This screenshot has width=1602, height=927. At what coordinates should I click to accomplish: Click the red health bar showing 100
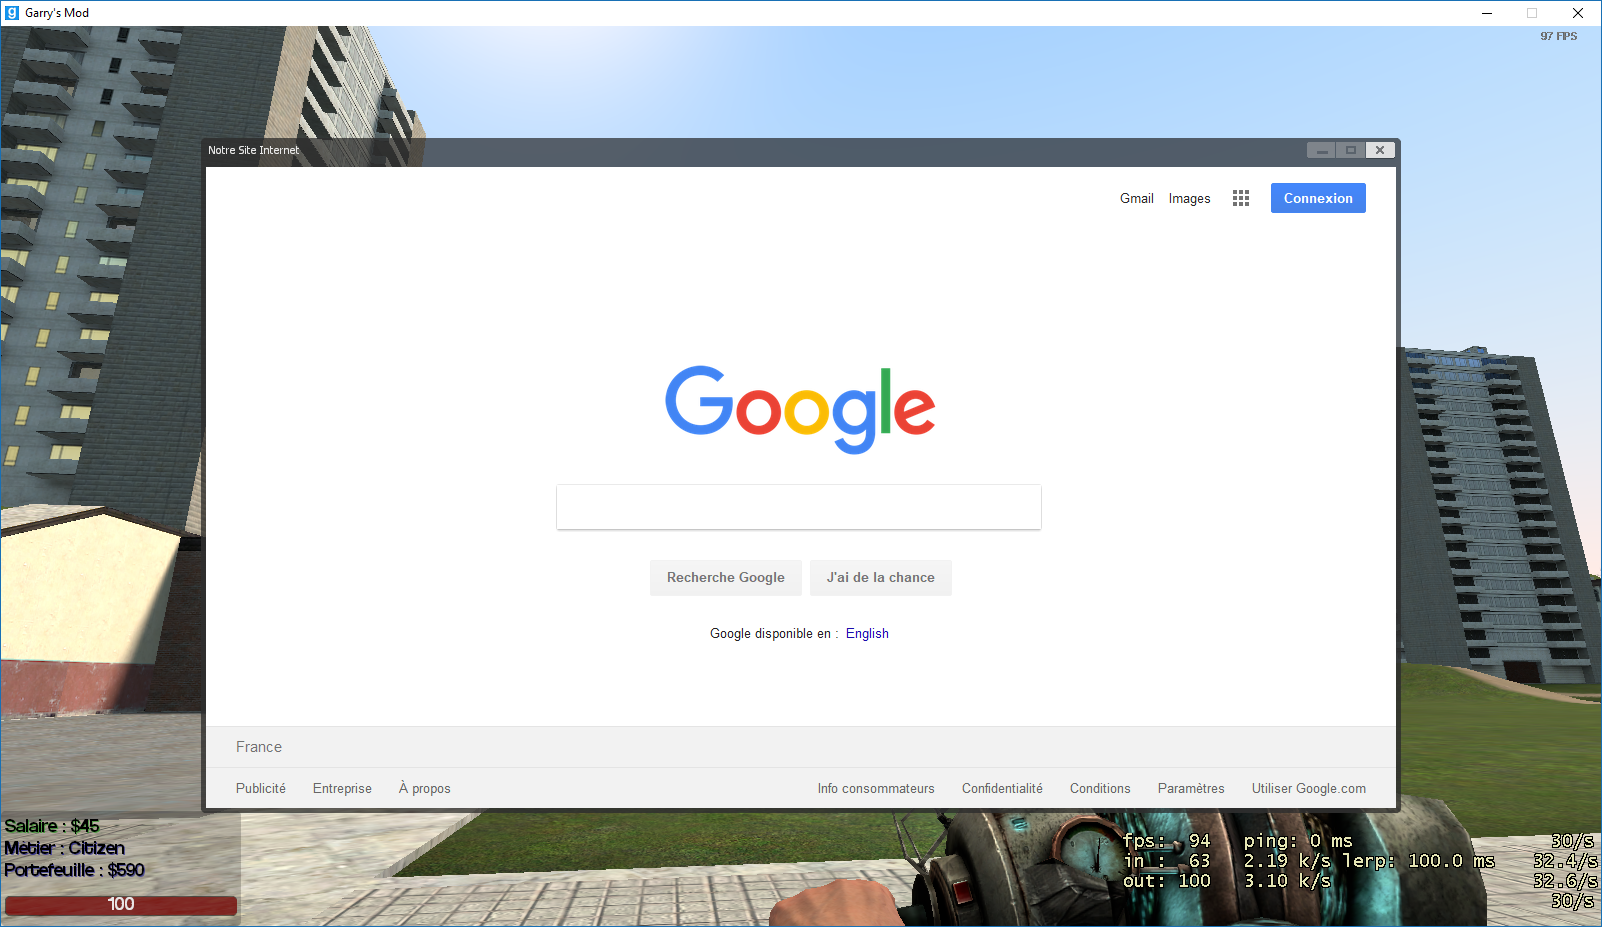coord(121,905)
